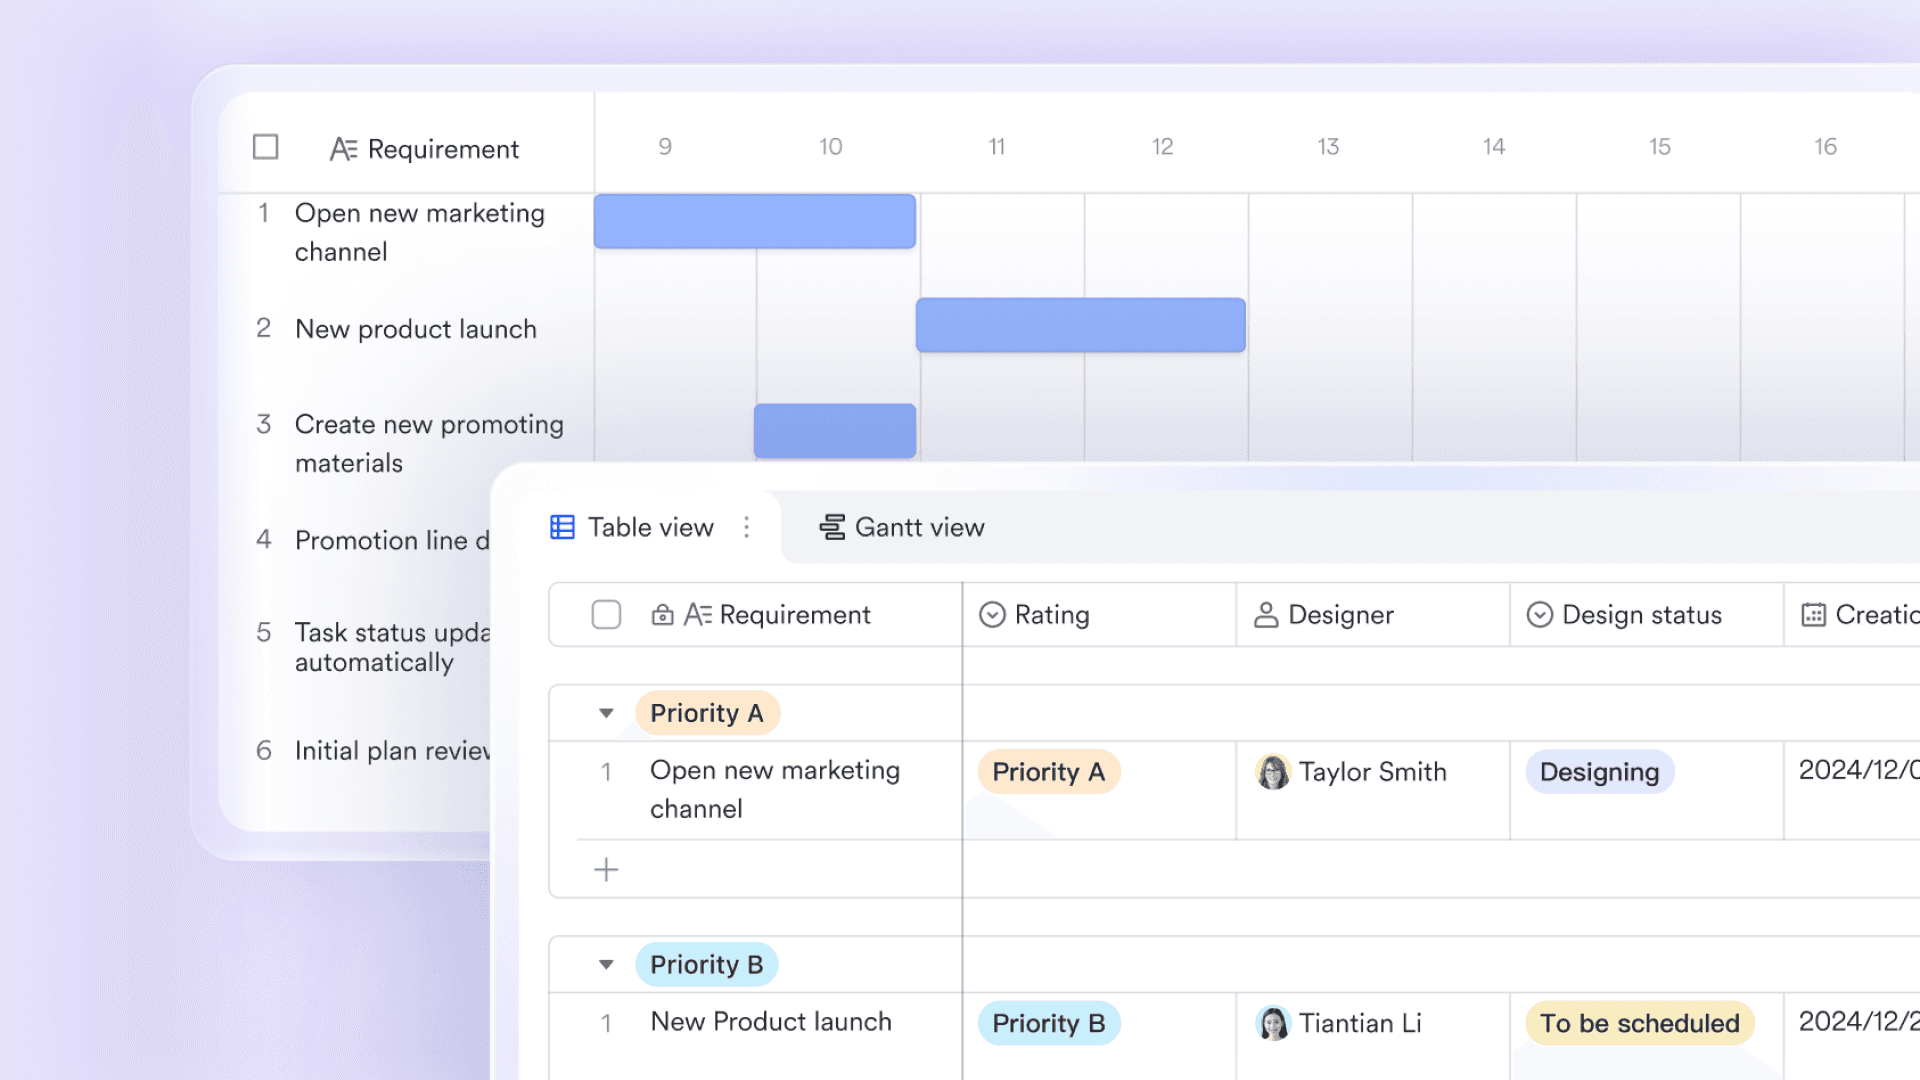Click the Table view grid icon
The image size is (1920, 1080).
562,527
